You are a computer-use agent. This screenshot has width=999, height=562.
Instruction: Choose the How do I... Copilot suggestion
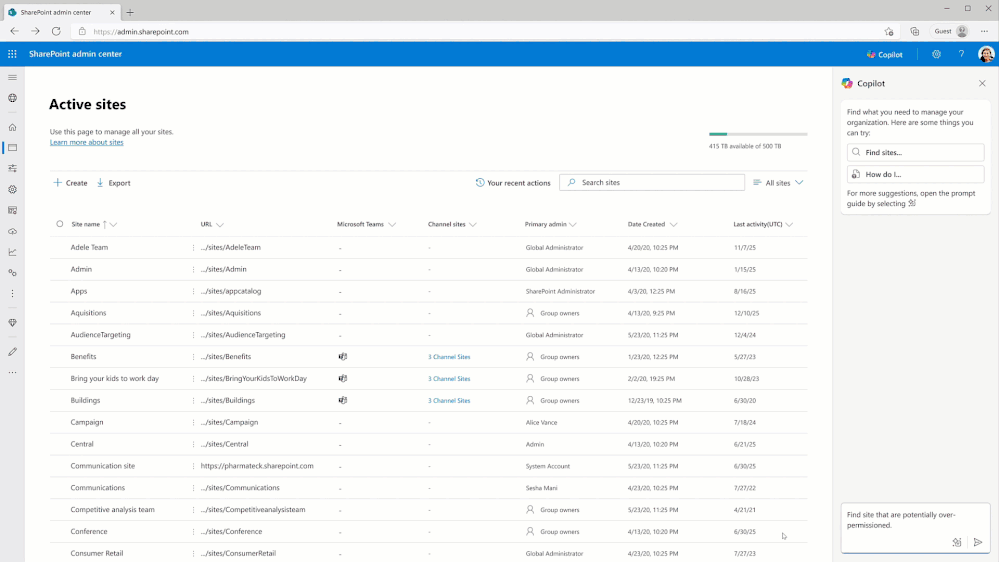[x=915, y=174]
